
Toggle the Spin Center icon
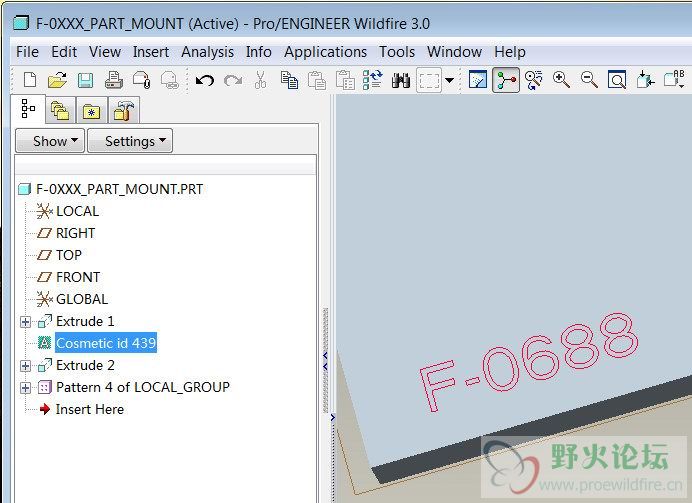(506, 80)
